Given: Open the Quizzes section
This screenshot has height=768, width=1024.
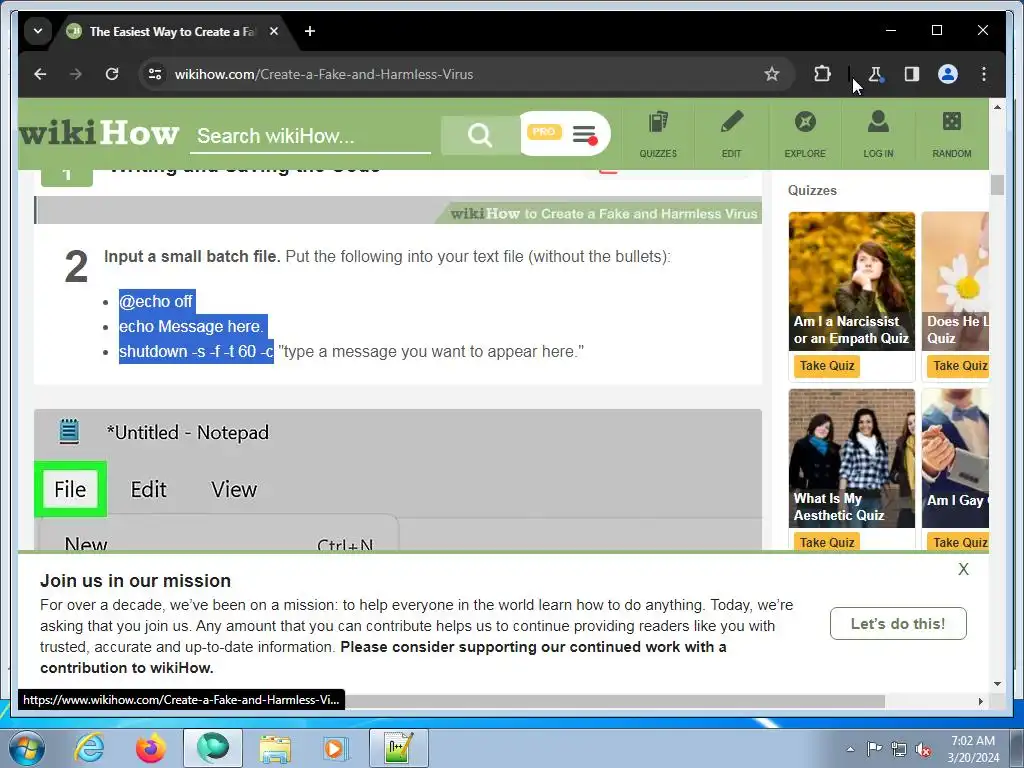Looking at the screenshot, I should [658, 134].
